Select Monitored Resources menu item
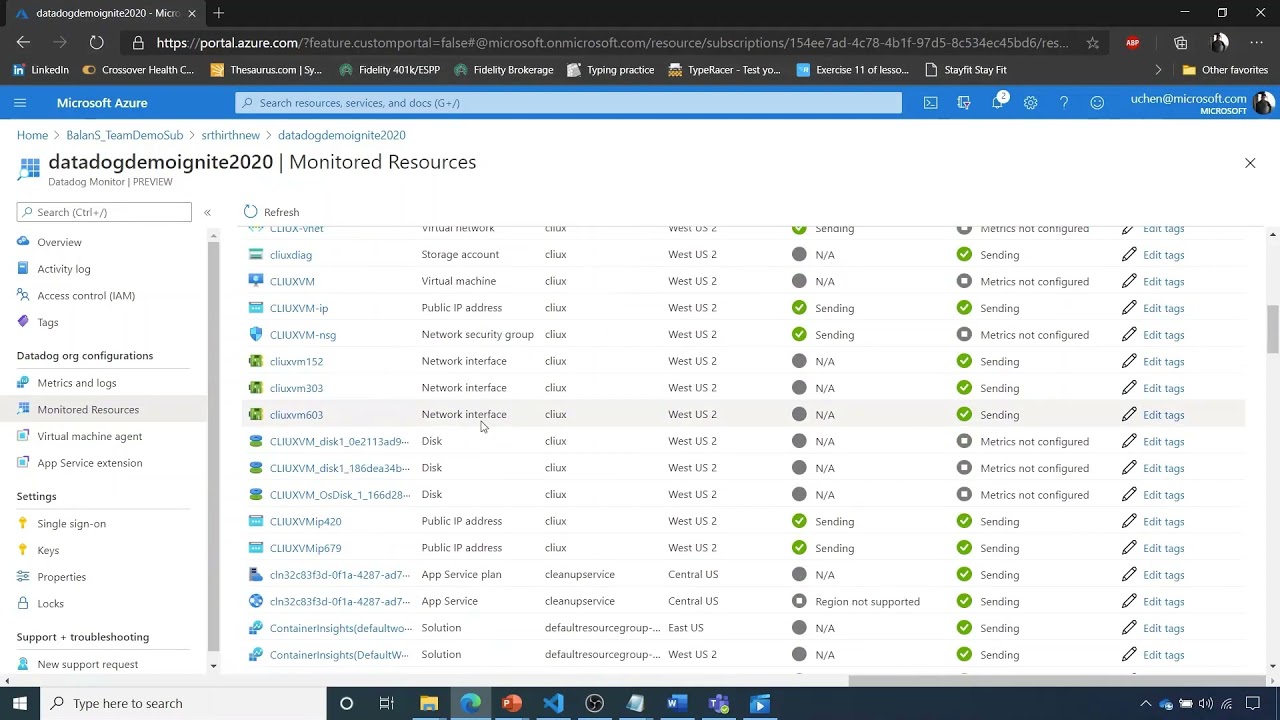 coord(88,410)
